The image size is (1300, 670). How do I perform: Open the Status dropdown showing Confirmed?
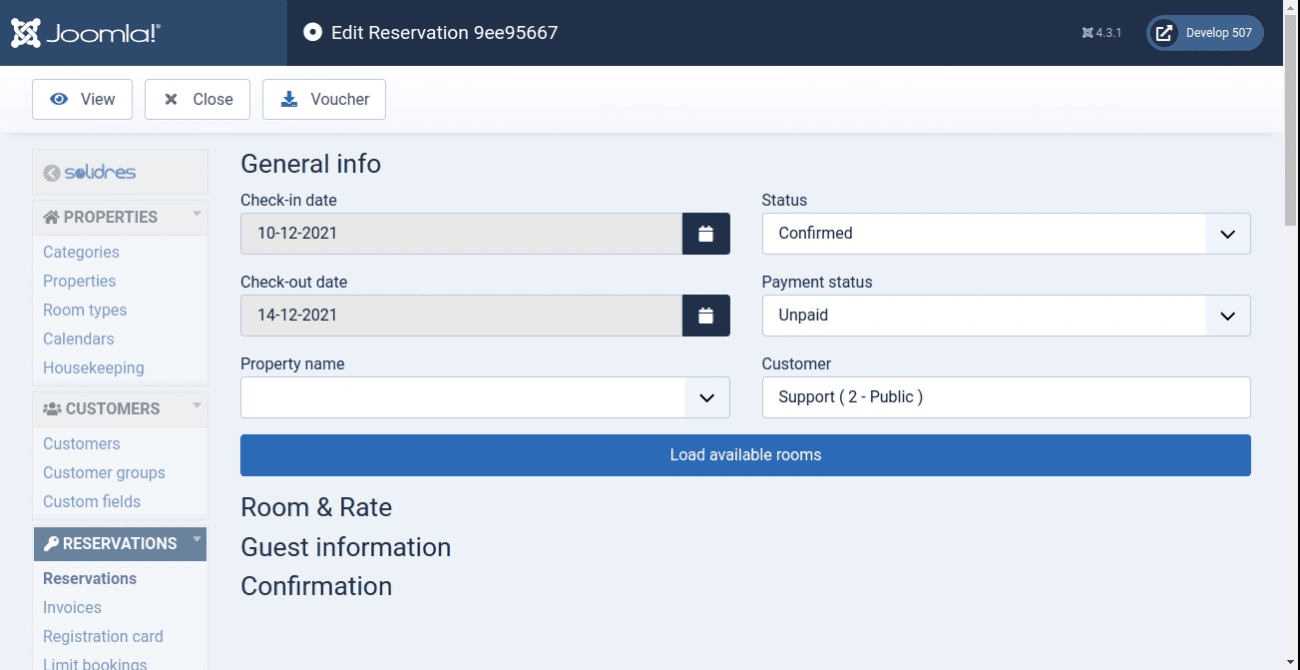1005,234
